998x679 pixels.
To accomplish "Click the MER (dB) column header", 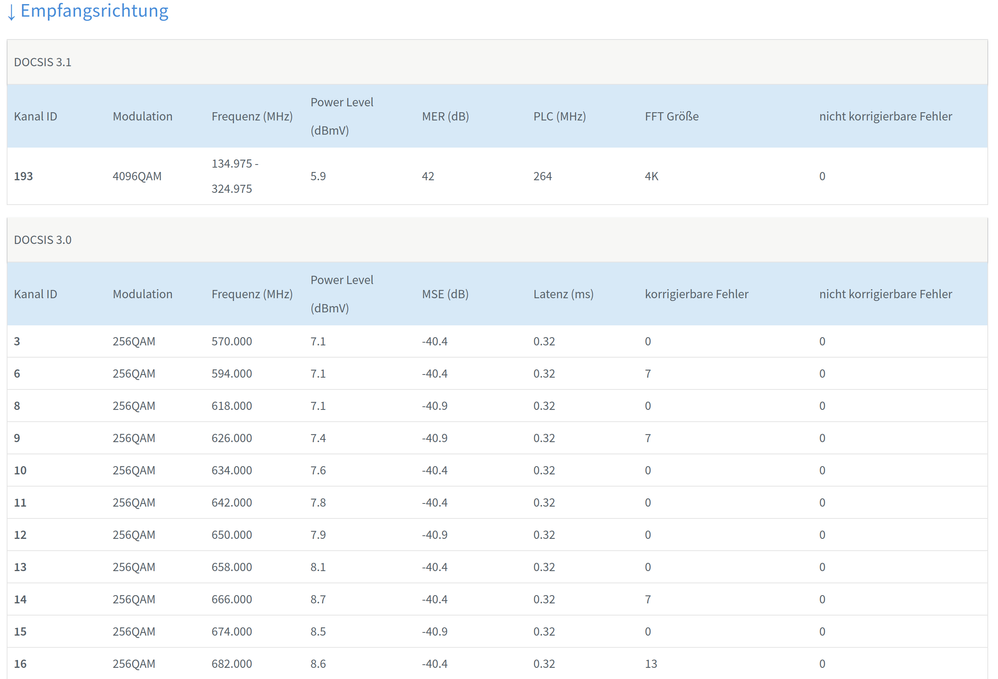I will coord(445,117).
